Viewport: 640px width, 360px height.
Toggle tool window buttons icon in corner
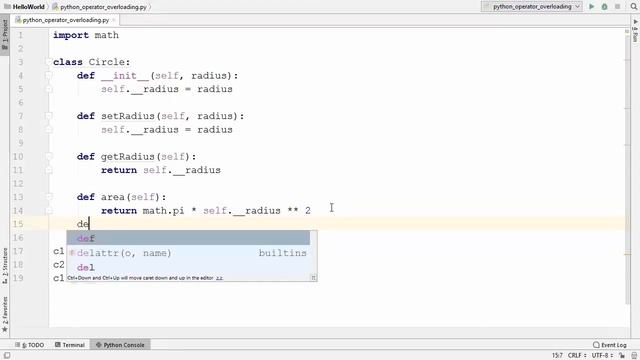pyautogui.click(x=7, y=356)
